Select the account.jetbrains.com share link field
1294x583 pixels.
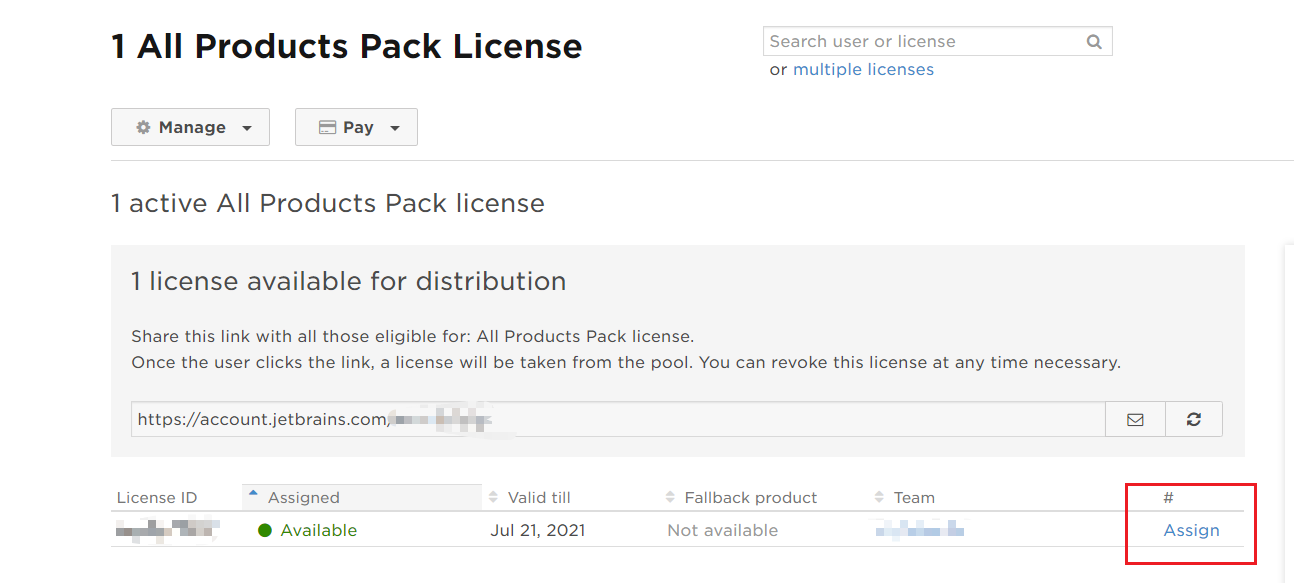point(617,420)
